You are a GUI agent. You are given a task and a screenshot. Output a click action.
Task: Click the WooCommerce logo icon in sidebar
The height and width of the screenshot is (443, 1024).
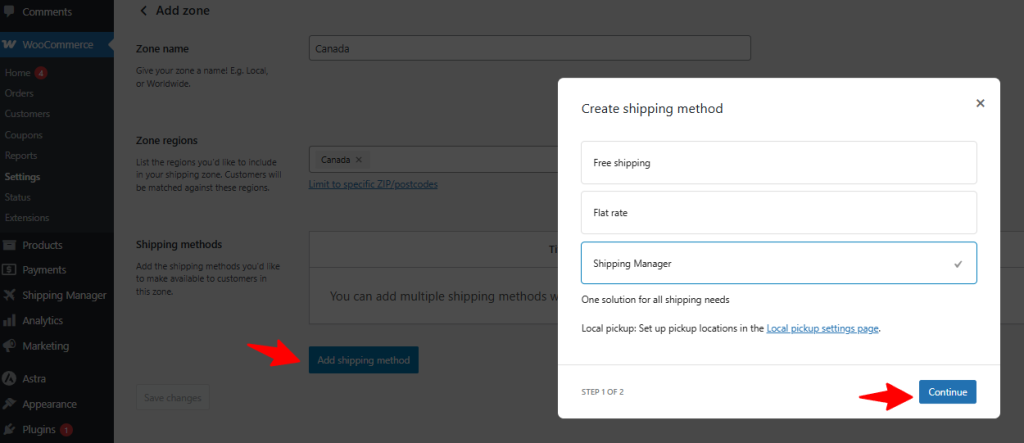point(9,45)
